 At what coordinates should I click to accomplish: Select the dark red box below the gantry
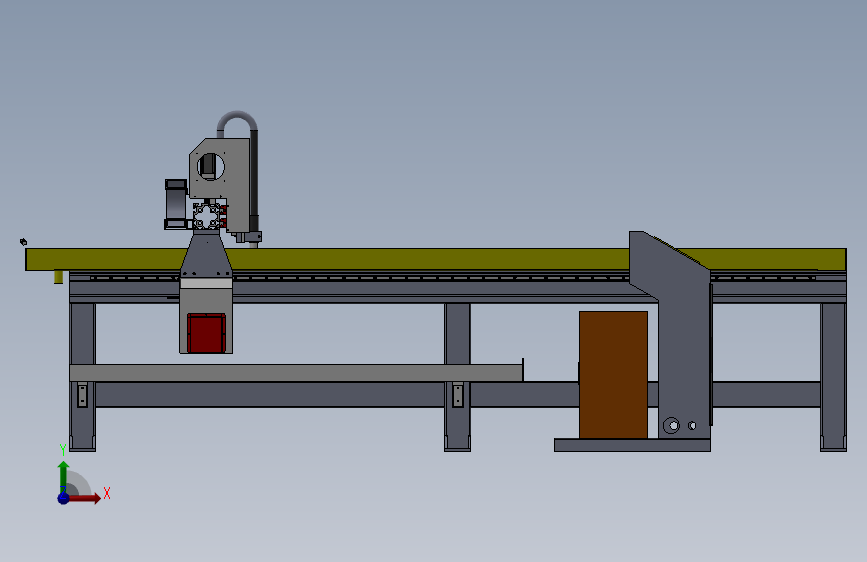206,333
